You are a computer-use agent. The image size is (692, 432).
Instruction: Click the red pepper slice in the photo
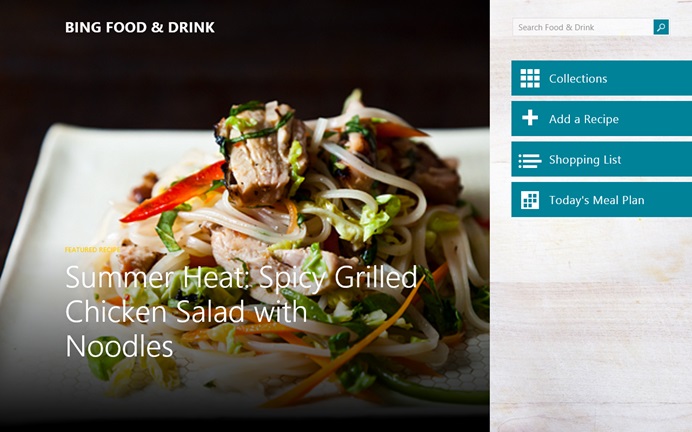pos(173,193)
